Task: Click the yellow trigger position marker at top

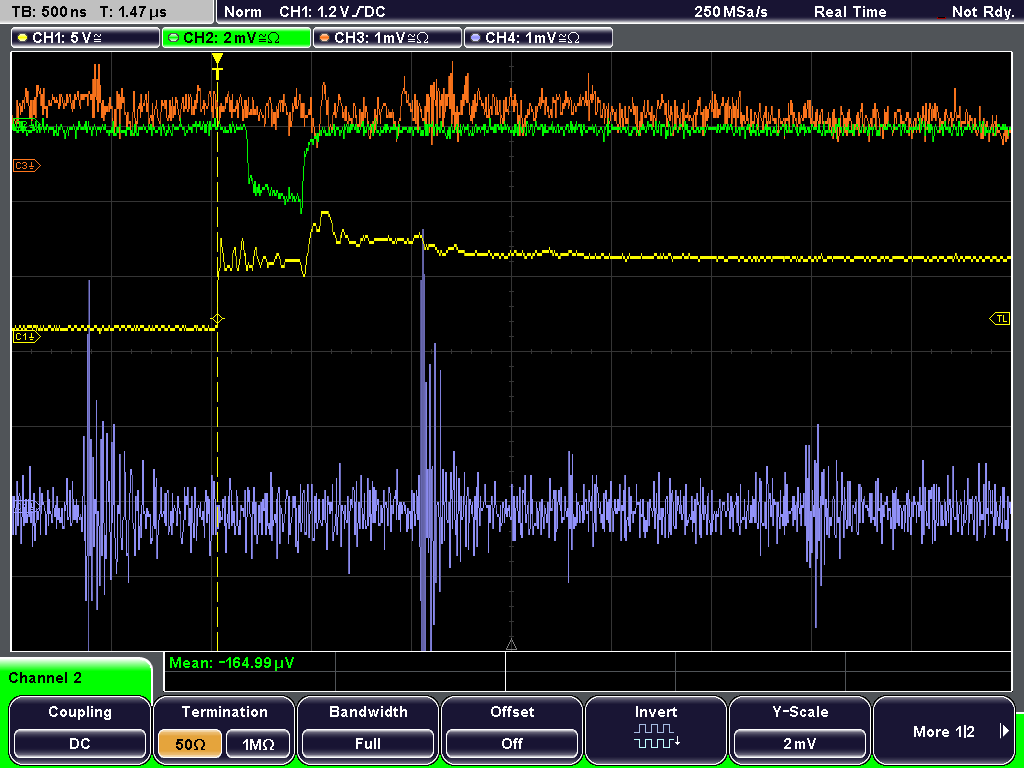Action: pos(217,65)
